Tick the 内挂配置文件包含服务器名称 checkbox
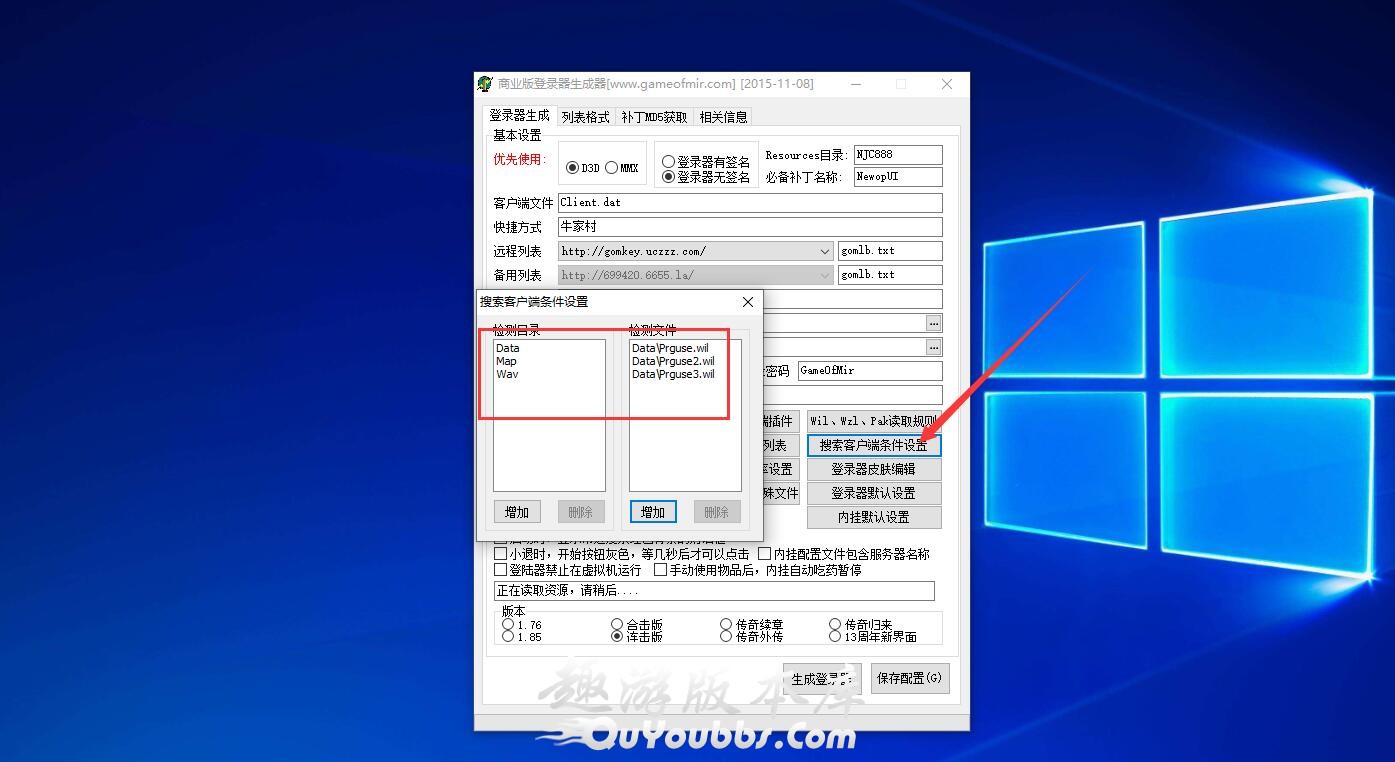The height and width of the screenshot is (762, 1395). [764, 553]
